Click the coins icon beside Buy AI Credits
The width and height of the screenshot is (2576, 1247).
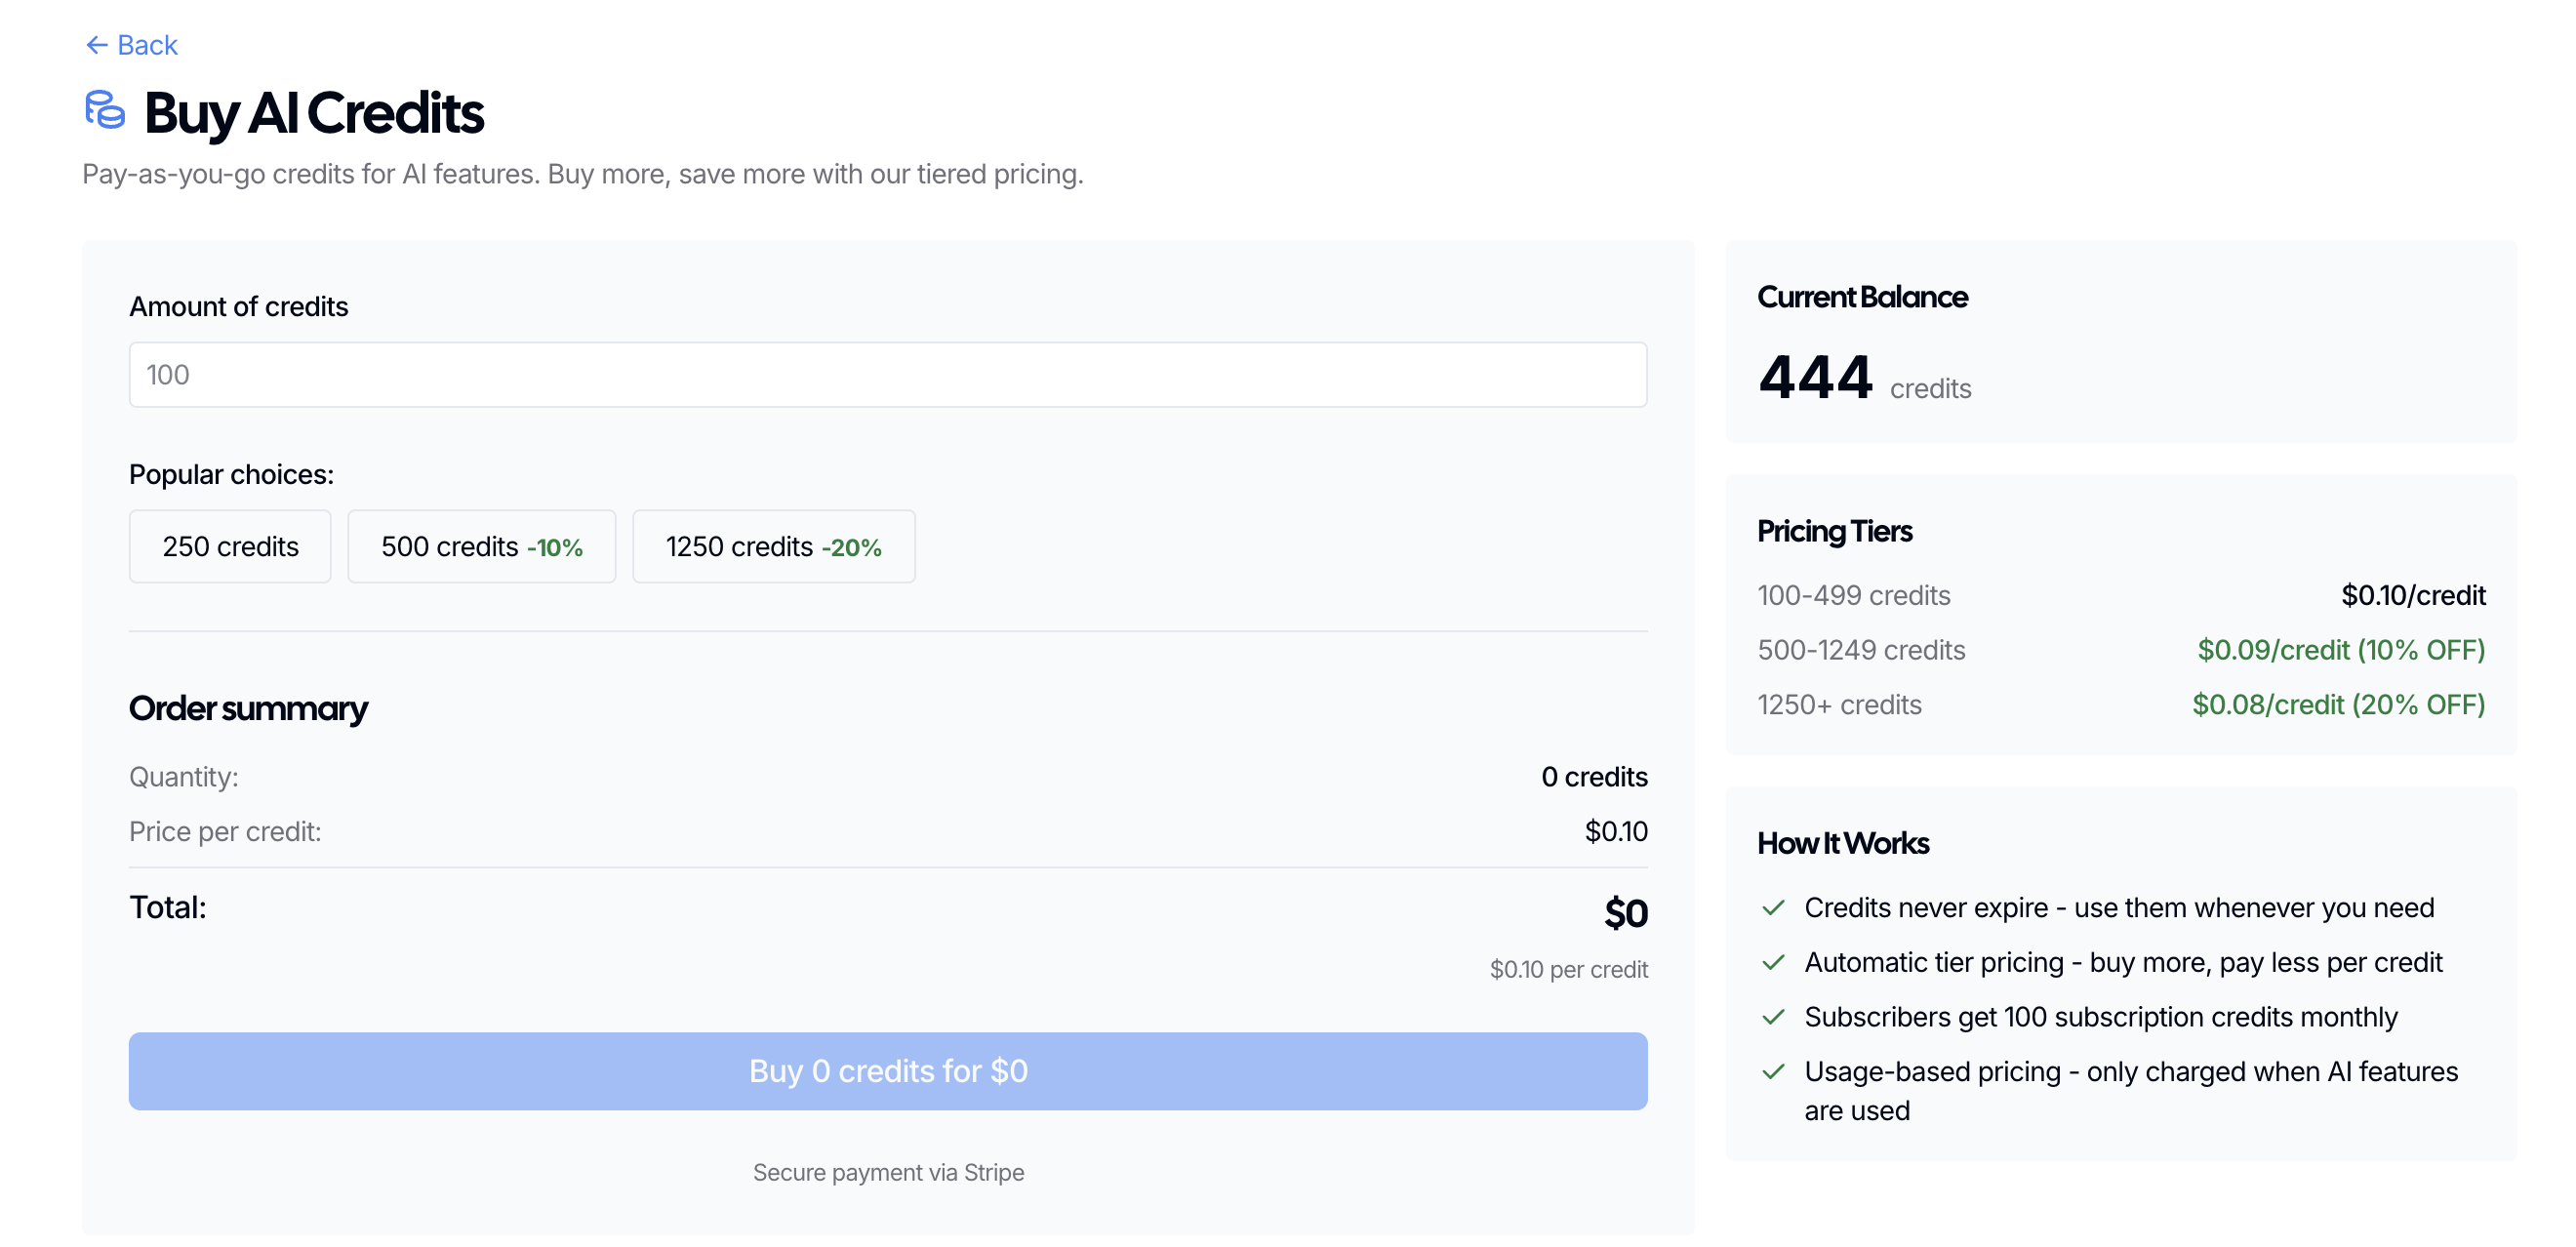pyautogui.click(x=105, y=110)
